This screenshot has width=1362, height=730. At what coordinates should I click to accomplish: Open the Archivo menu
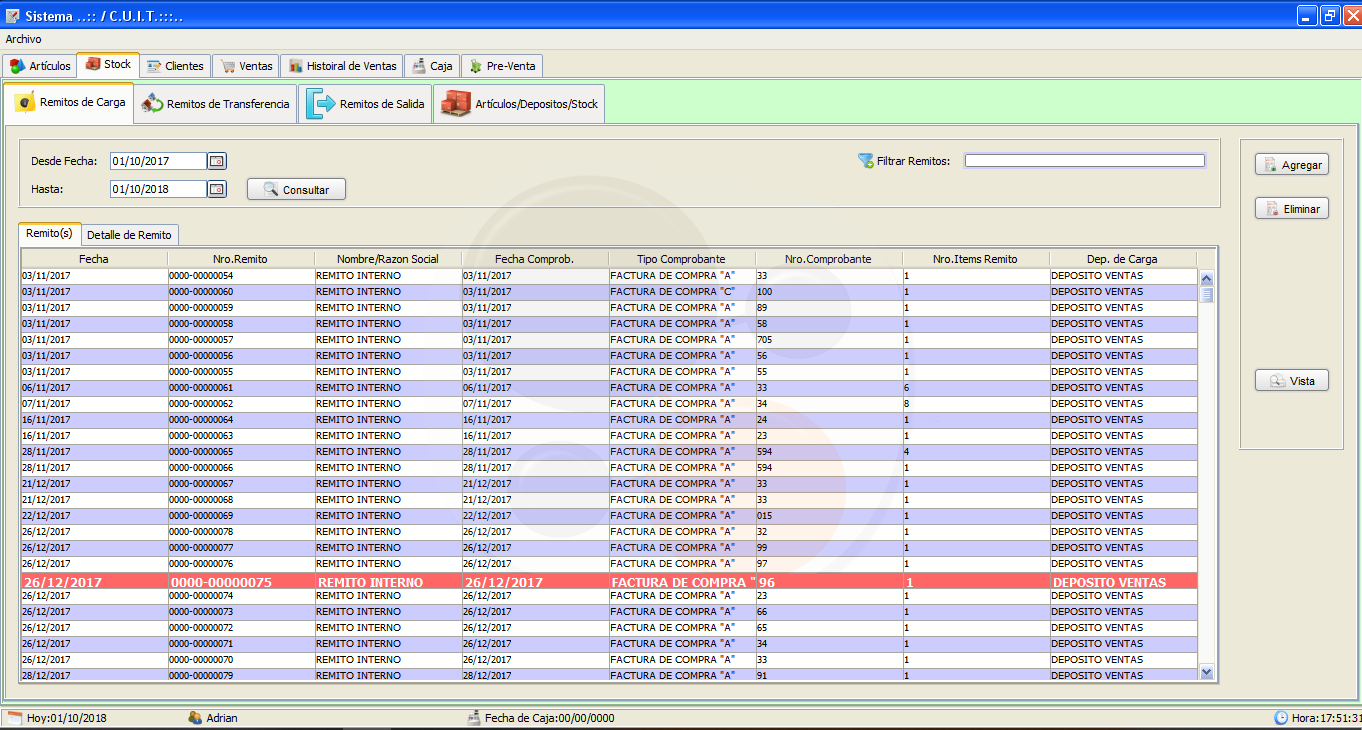pyautogui.click(x=23, y=38)
